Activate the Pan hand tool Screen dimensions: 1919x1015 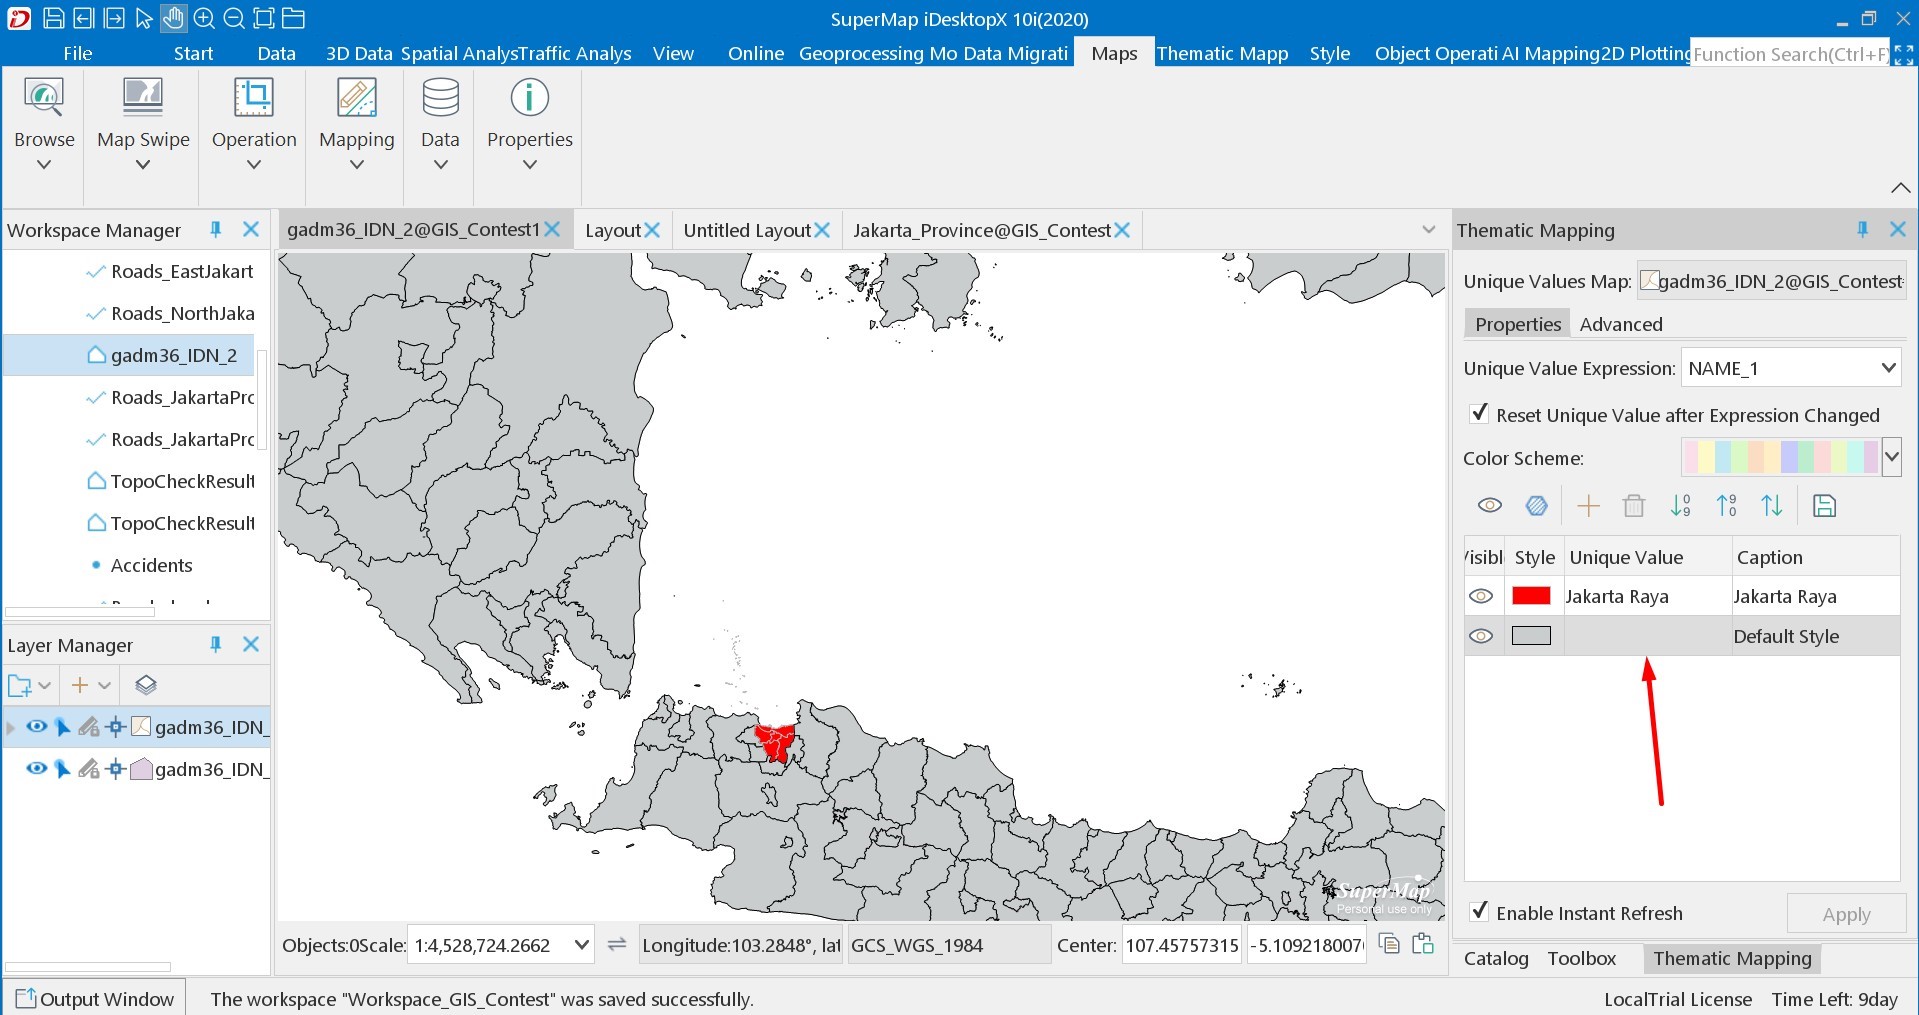(x=173, y=18)
